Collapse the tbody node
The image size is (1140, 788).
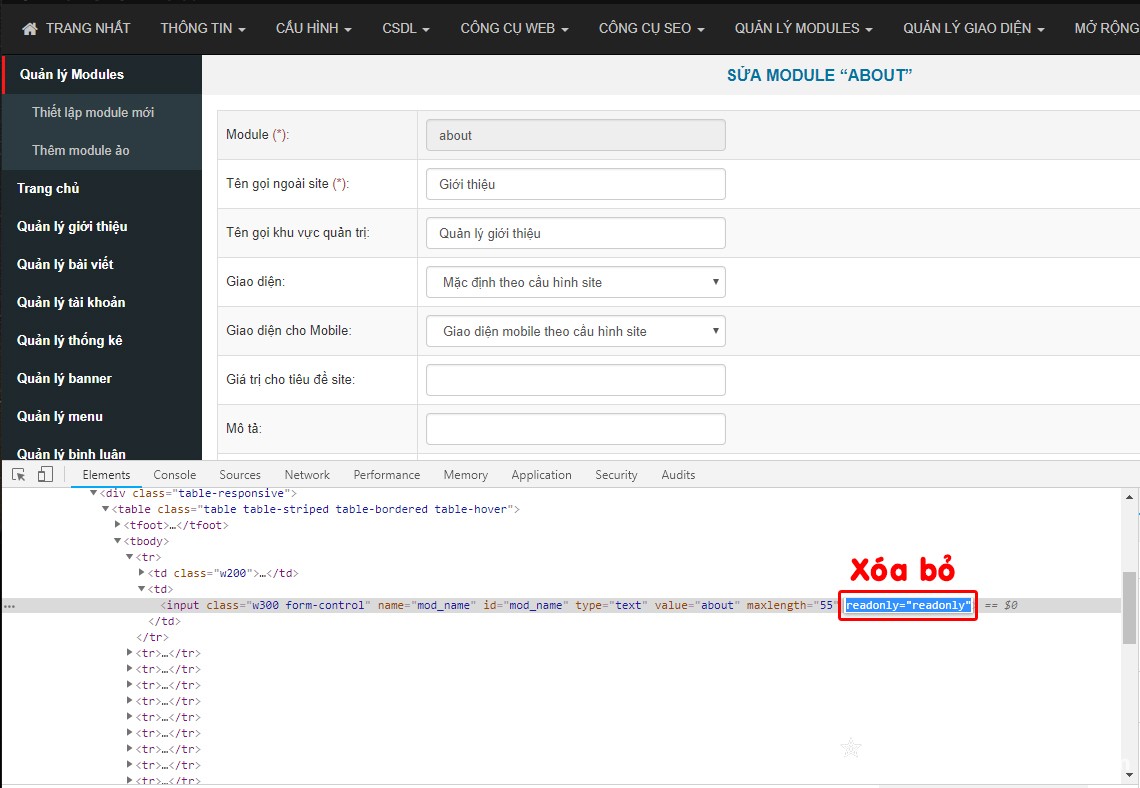118,541
